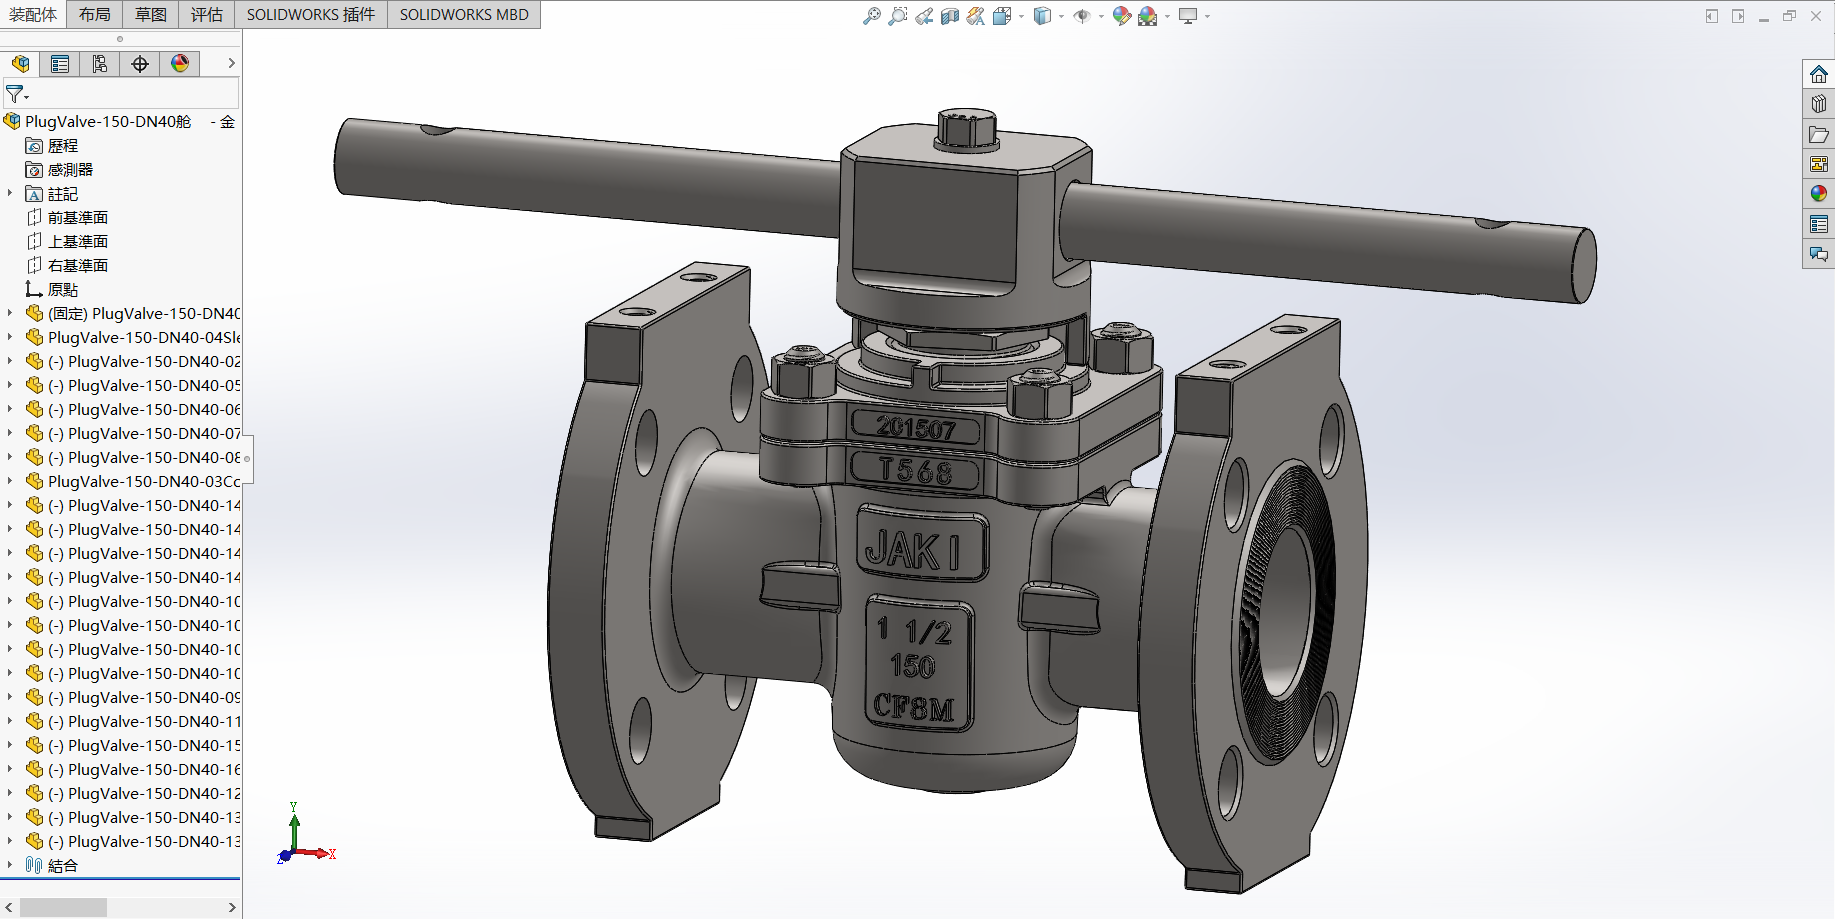Screen dimensions: 1835x919
Task: Expand the PlugValve-150-DN40-03Cc component
Action: click(x=10, y=481)
